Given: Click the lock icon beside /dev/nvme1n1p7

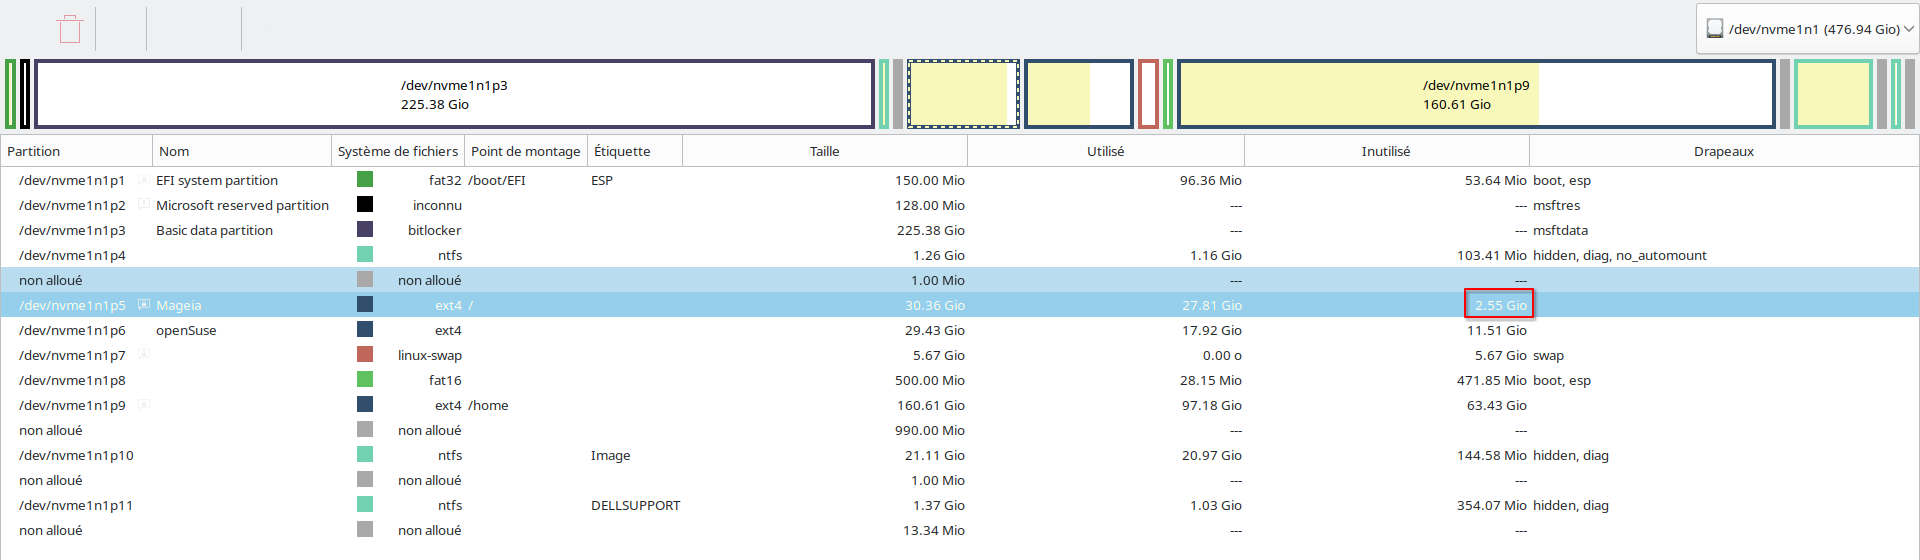Looking at the screenshot, I should (144, 355).
